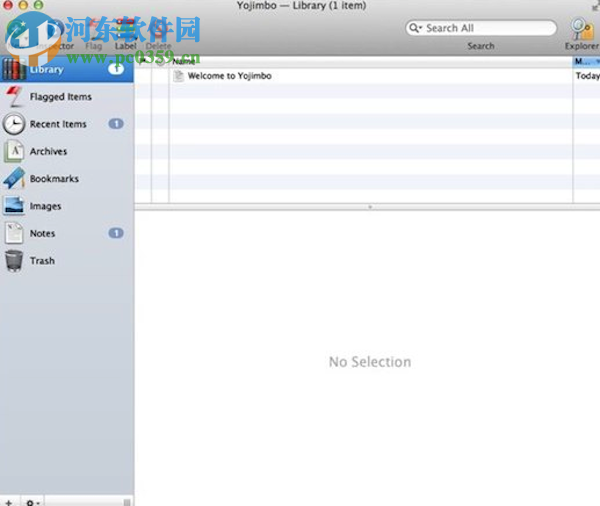This screenshot has height=506, width=600.
Task: Click the Delete toolbar button
Action: [x=158, y=35]
